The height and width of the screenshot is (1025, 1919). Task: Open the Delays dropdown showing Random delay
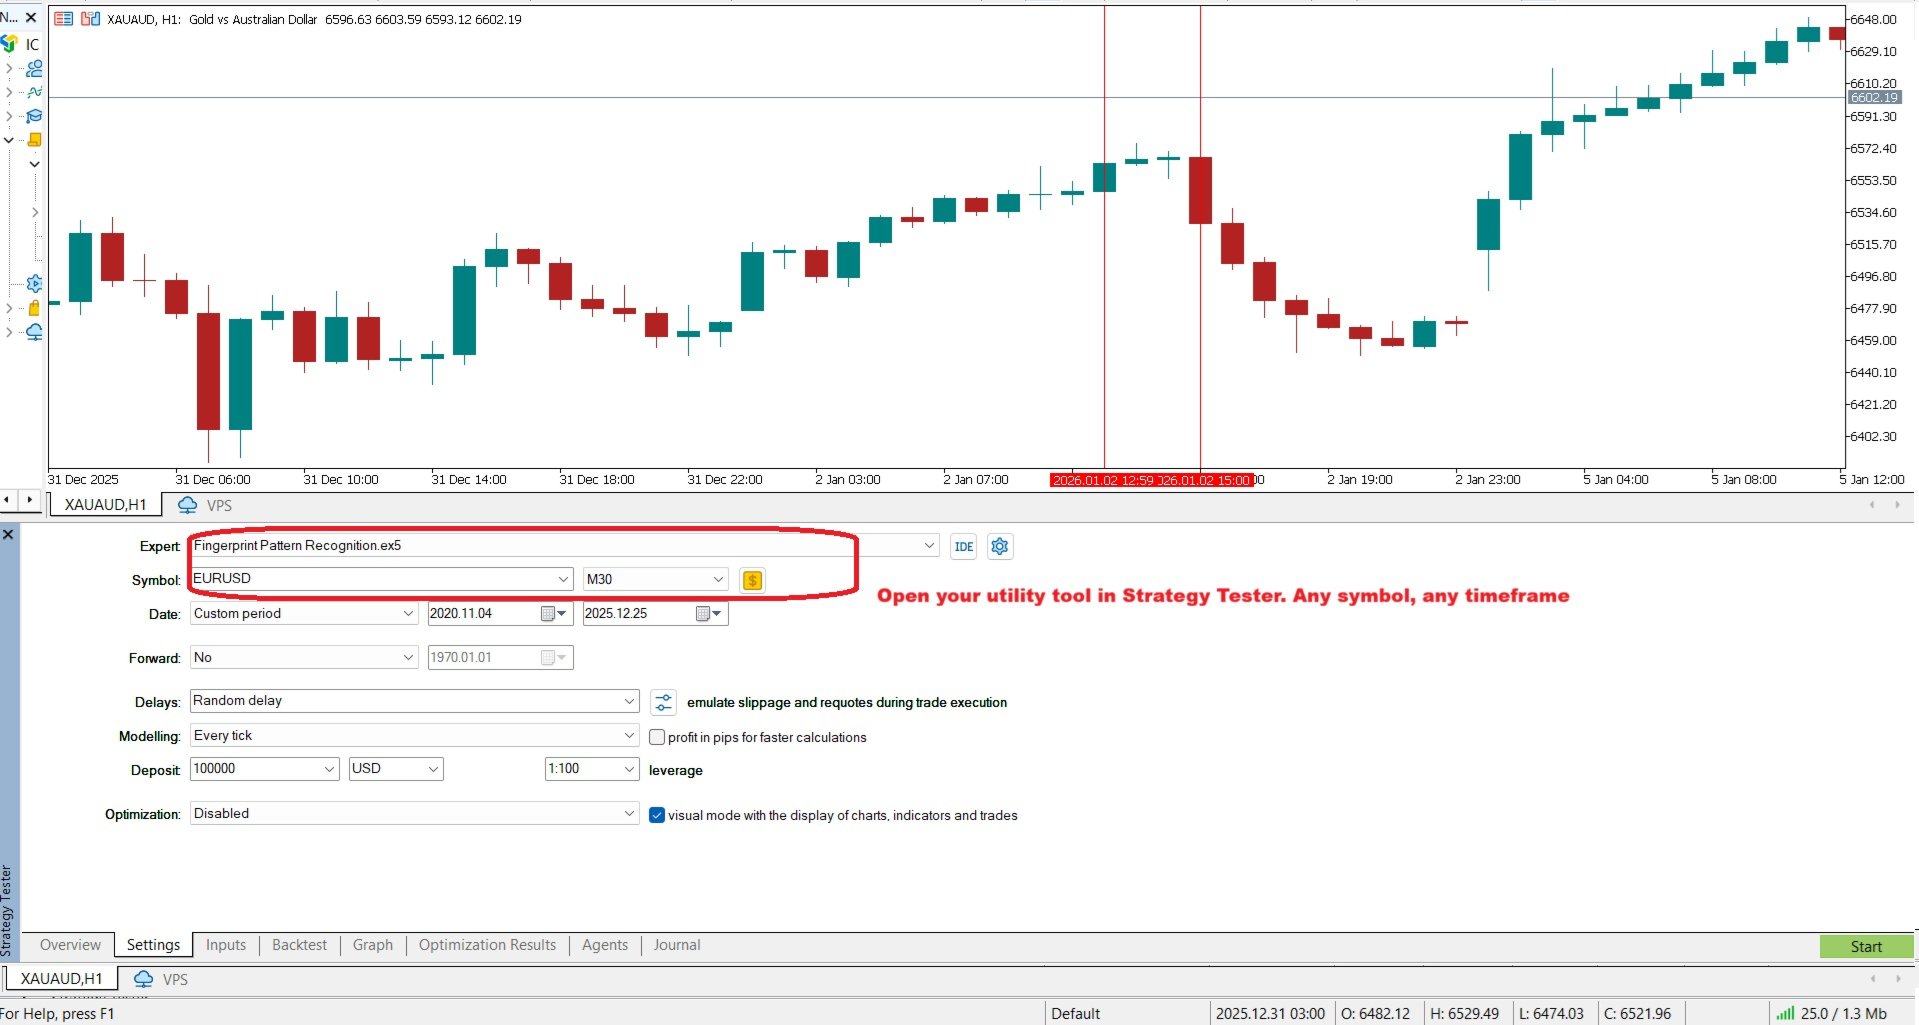(x=414, y=701)
